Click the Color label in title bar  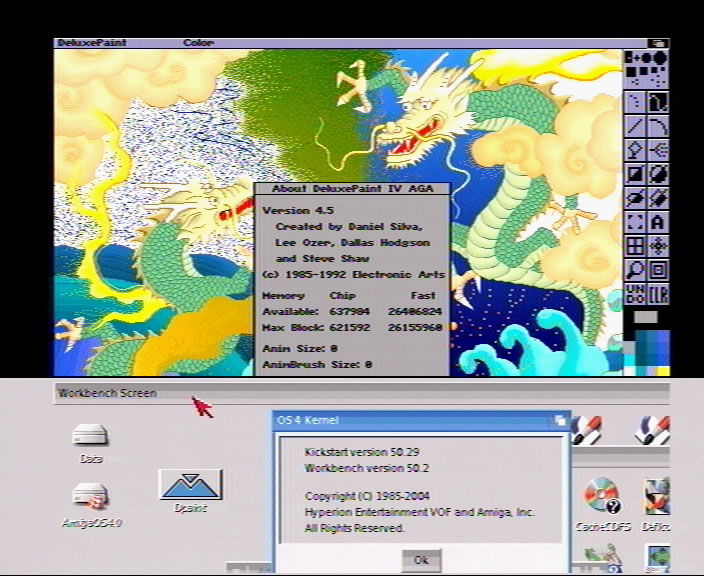pos(198,43)
